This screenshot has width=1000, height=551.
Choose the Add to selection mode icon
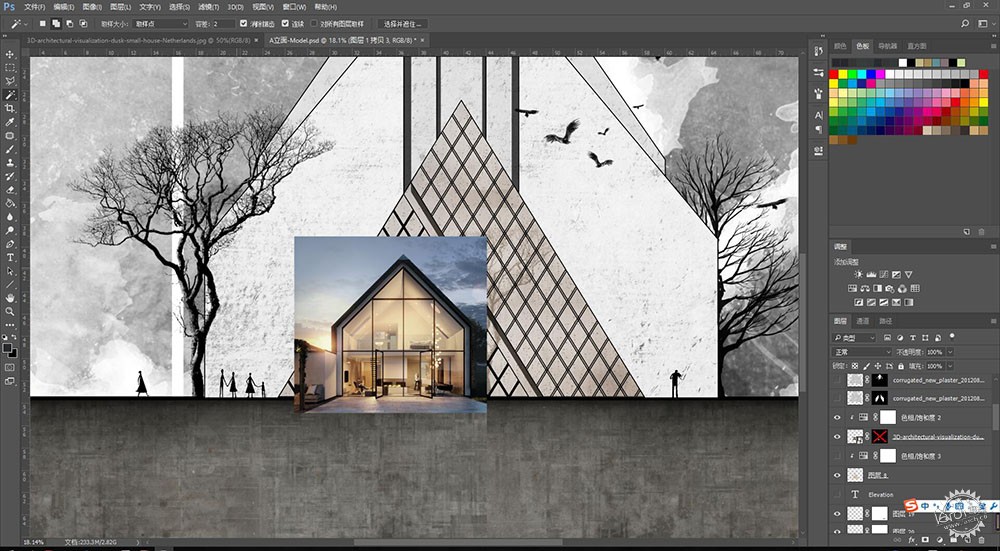(56, 24)
